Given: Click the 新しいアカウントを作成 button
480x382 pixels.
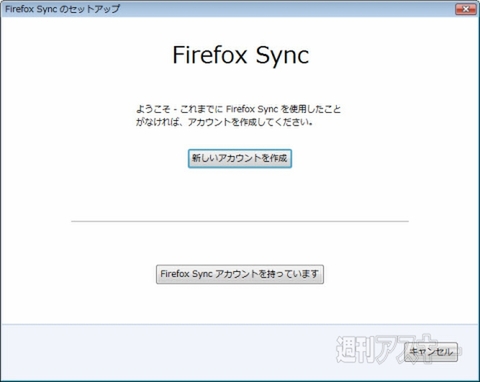Looking at the screenshot, I should pos(240,159).
